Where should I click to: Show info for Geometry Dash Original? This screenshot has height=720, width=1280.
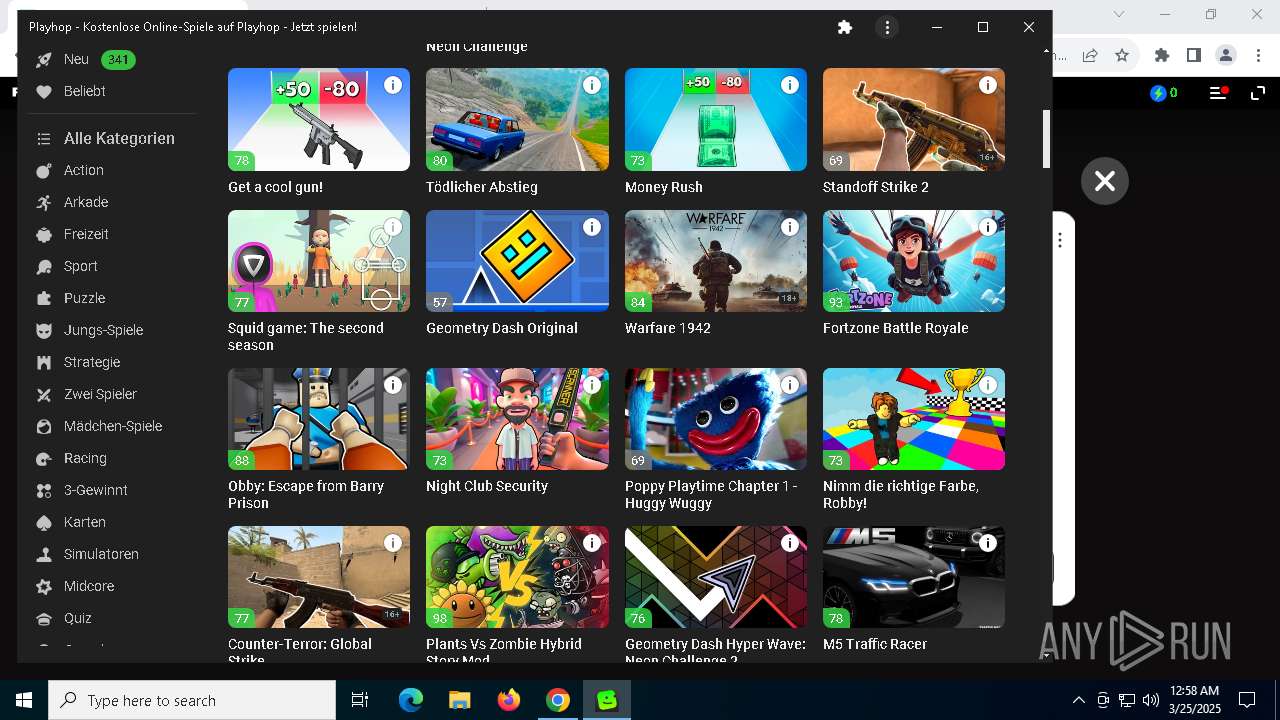[x=592, y=227]
